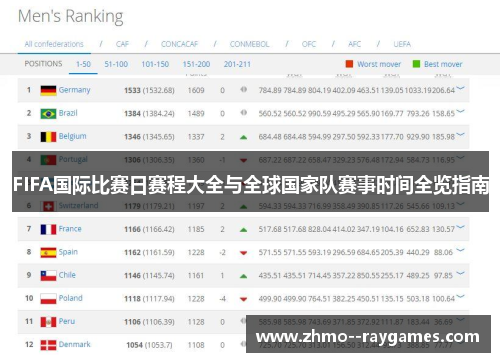
Task: Open the Denmark team link
Action: tap(74, 344)
